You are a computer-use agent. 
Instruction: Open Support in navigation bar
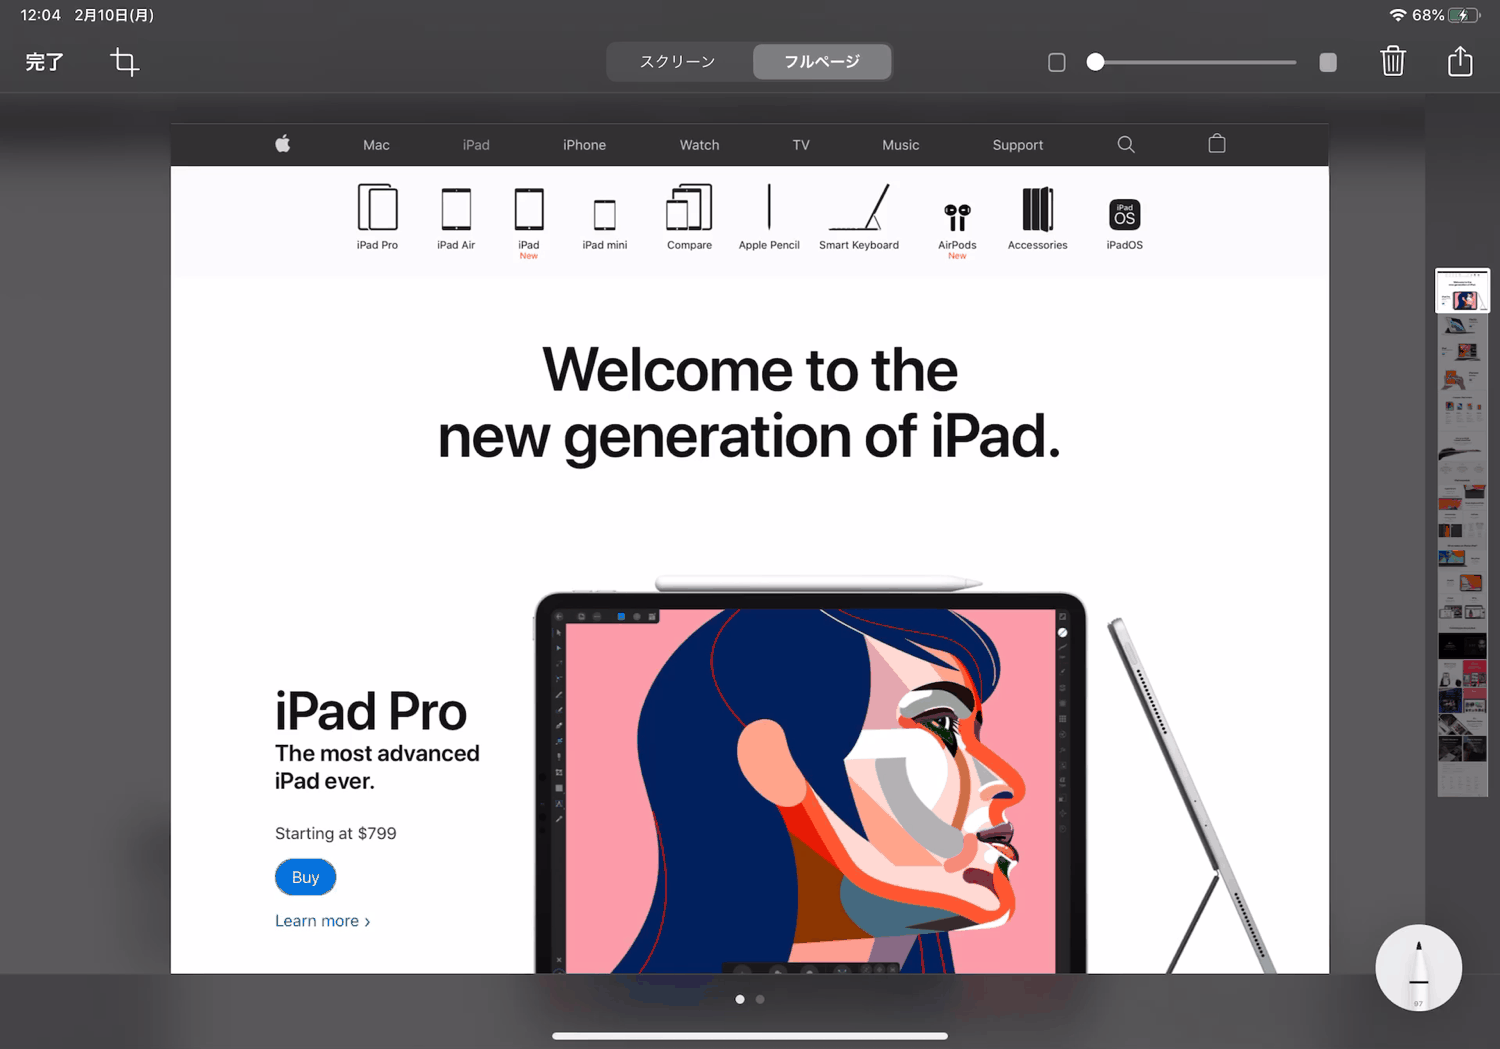coord(1018,145)
